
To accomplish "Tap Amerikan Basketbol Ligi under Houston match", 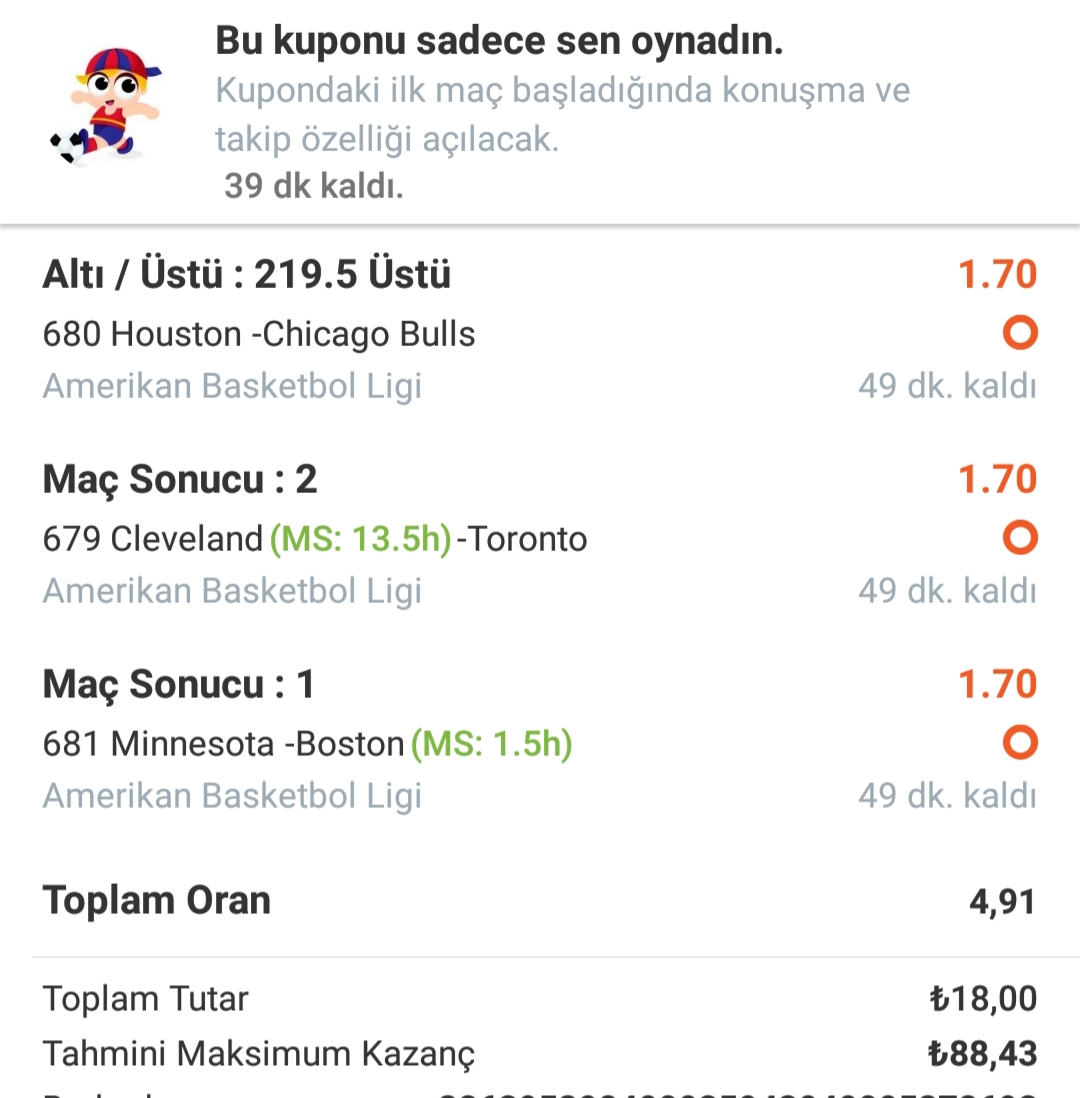I will click(232, 386).
